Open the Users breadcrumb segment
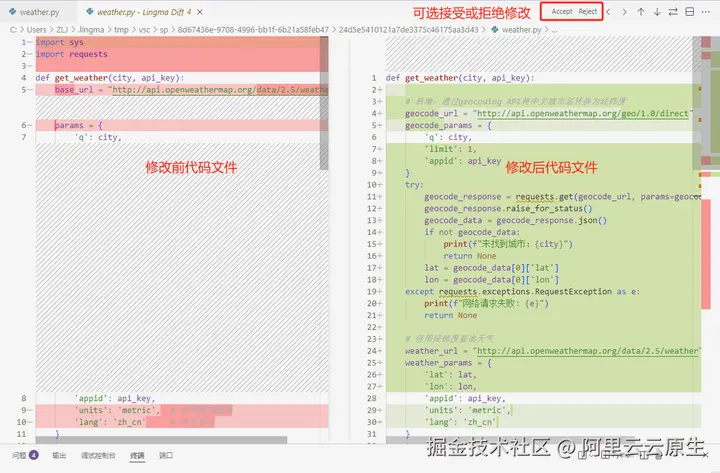This screenshot has width=720, height=473. (36, 30)
